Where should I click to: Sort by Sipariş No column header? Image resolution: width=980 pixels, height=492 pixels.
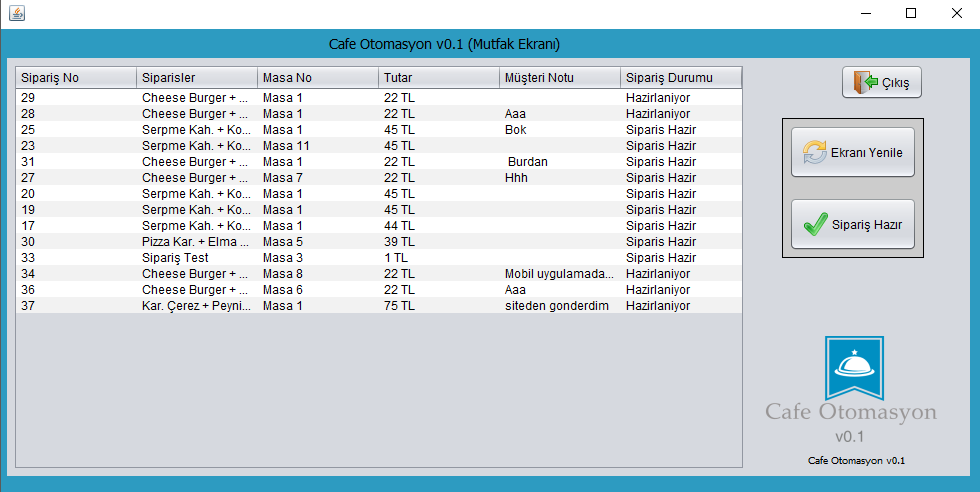point(76,78)
